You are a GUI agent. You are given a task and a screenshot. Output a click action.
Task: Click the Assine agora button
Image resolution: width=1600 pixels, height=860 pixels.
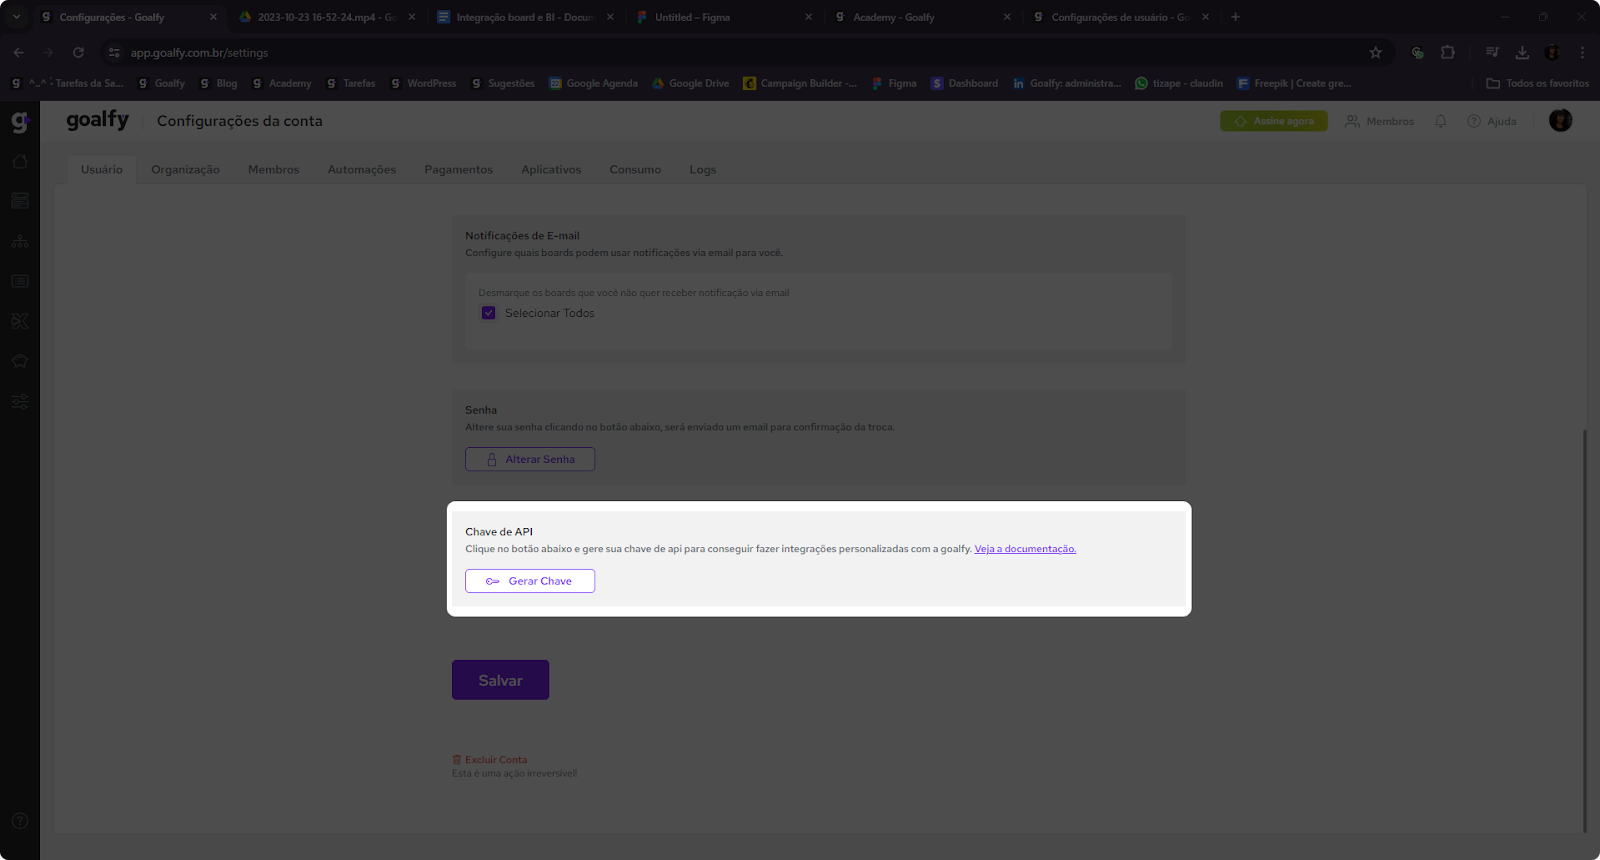(1274, 121)
